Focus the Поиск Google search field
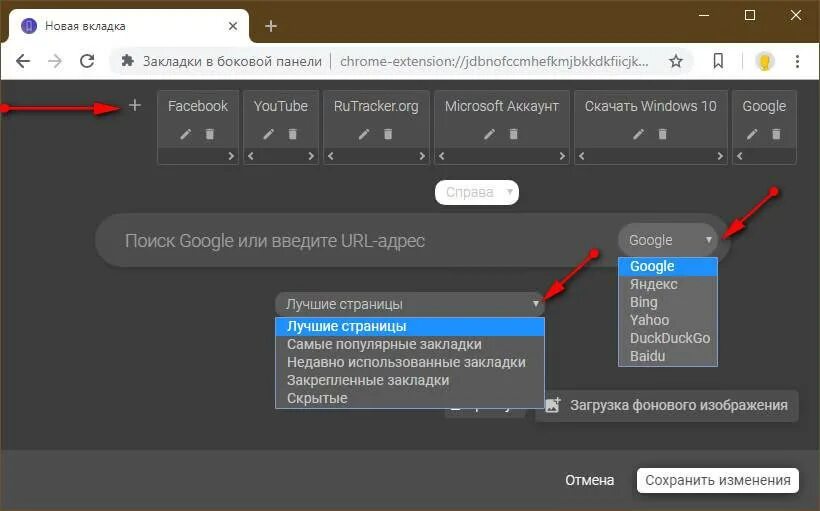 tap(356, 241)
